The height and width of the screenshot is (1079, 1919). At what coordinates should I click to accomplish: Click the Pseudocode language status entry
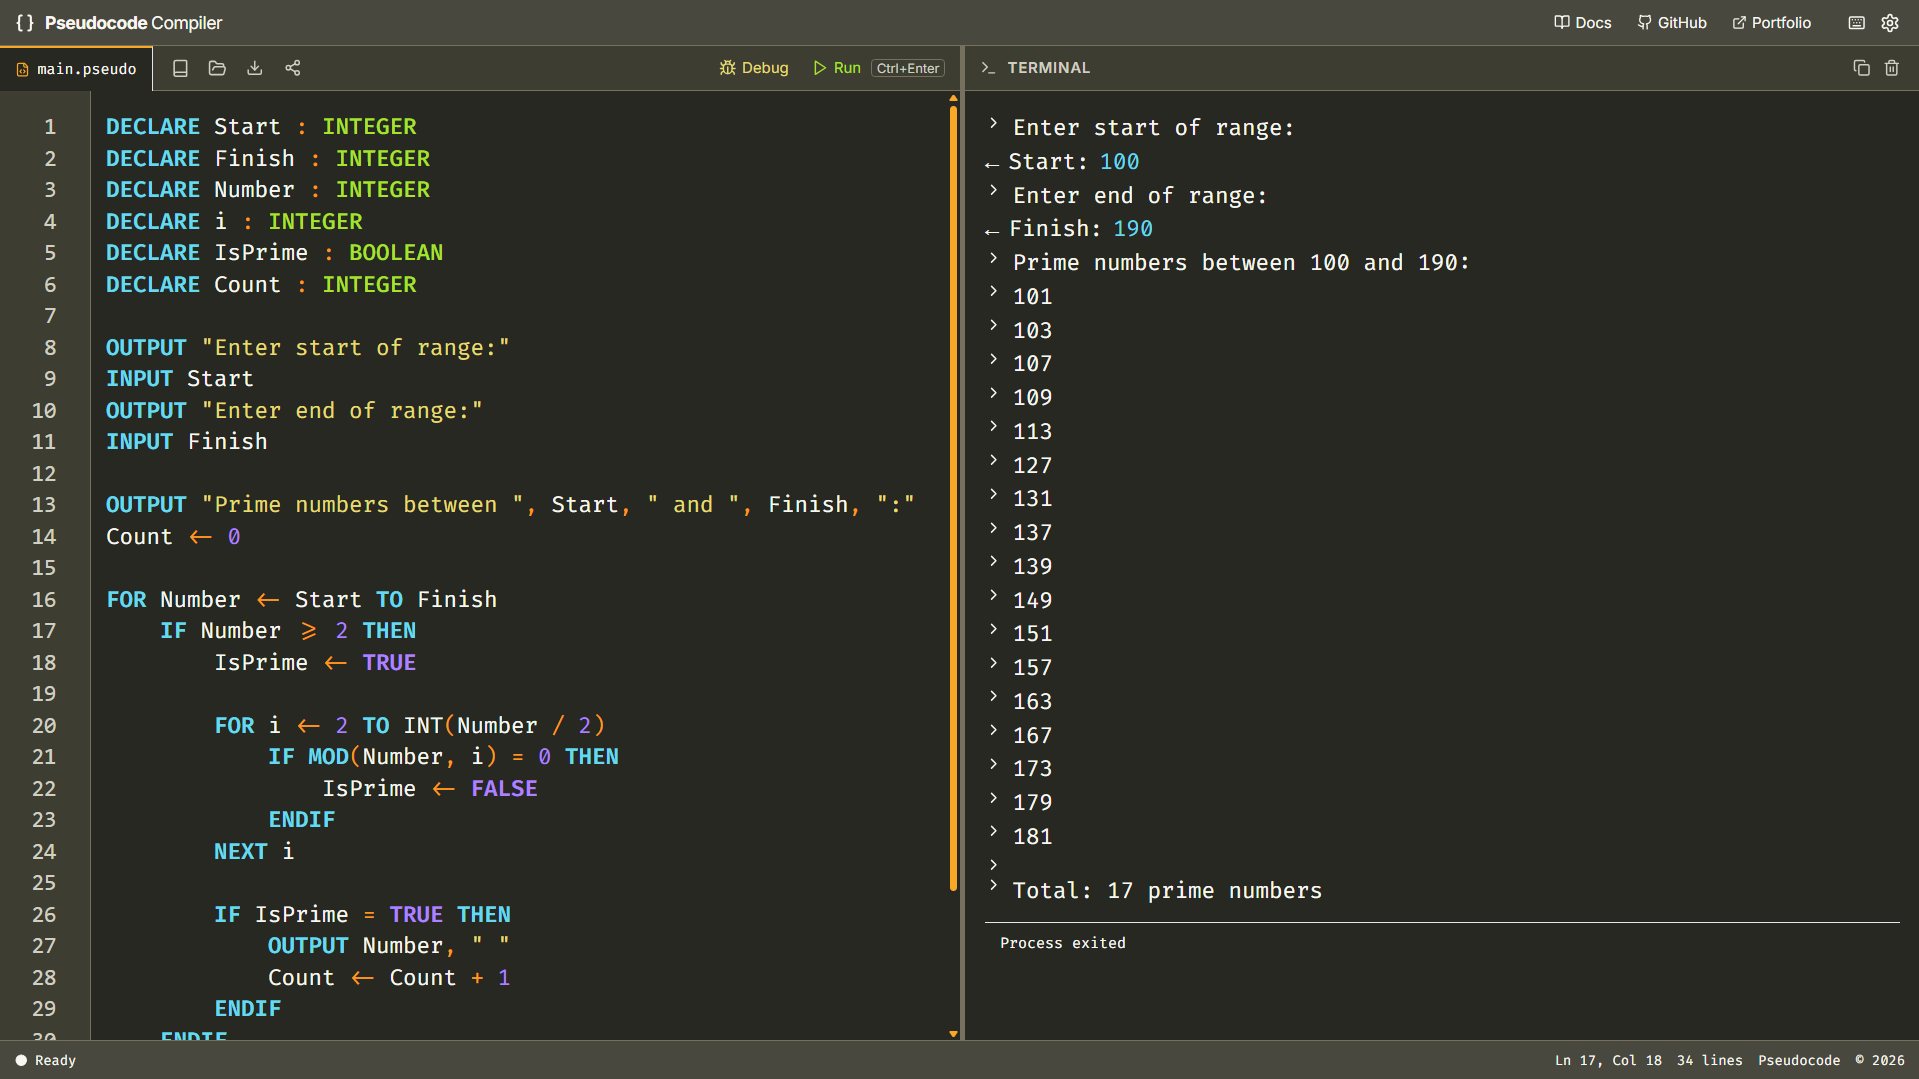point(1798,1060)
